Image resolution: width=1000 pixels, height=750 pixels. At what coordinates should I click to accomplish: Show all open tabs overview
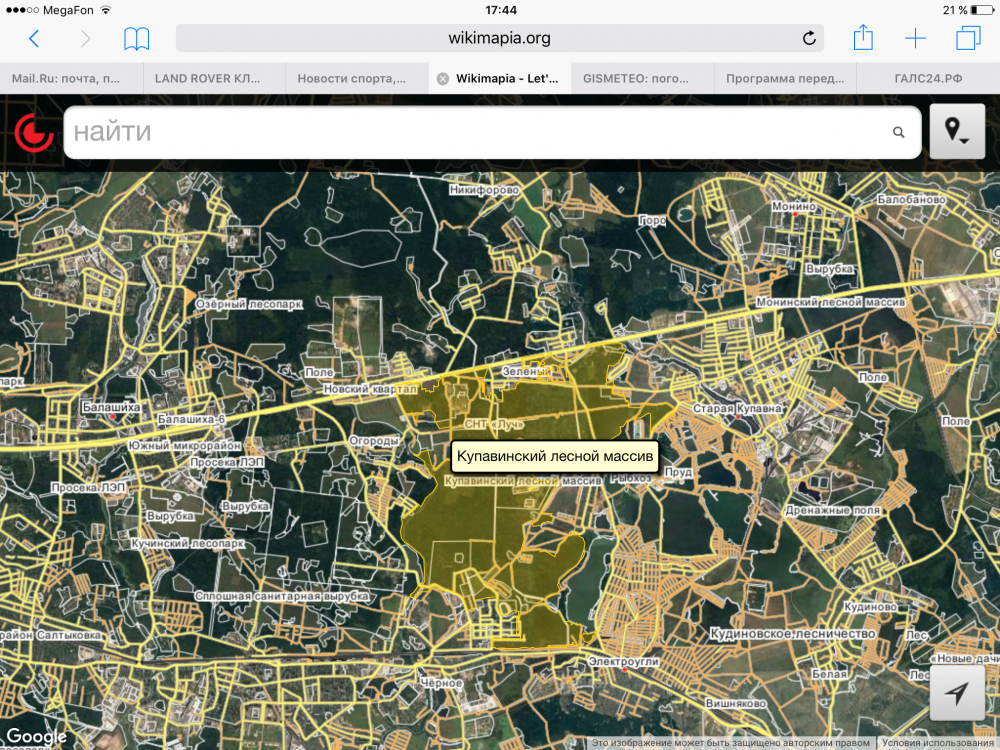tap(968, 39)
